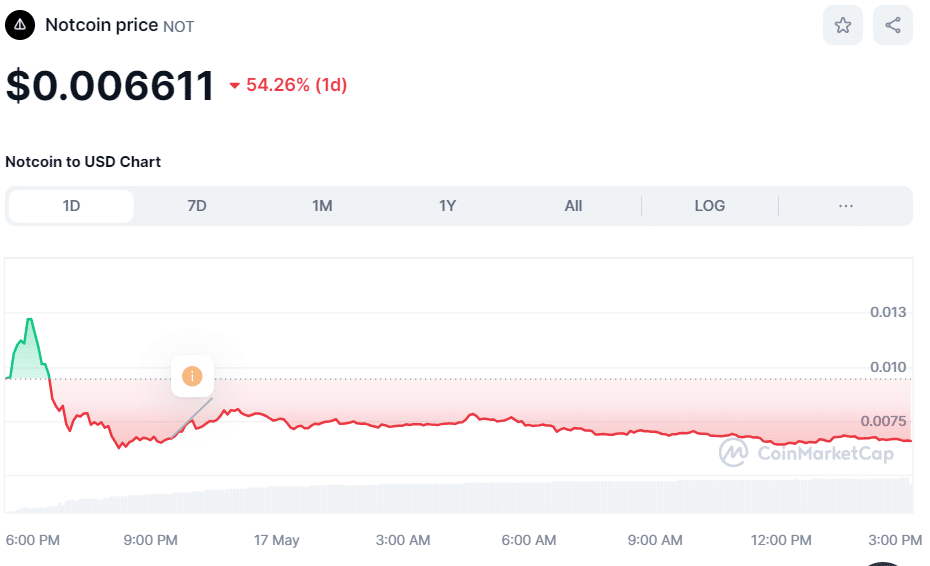Select the 1D chart range tab
This screenshot has height=566, width=930.
[71, 206]
